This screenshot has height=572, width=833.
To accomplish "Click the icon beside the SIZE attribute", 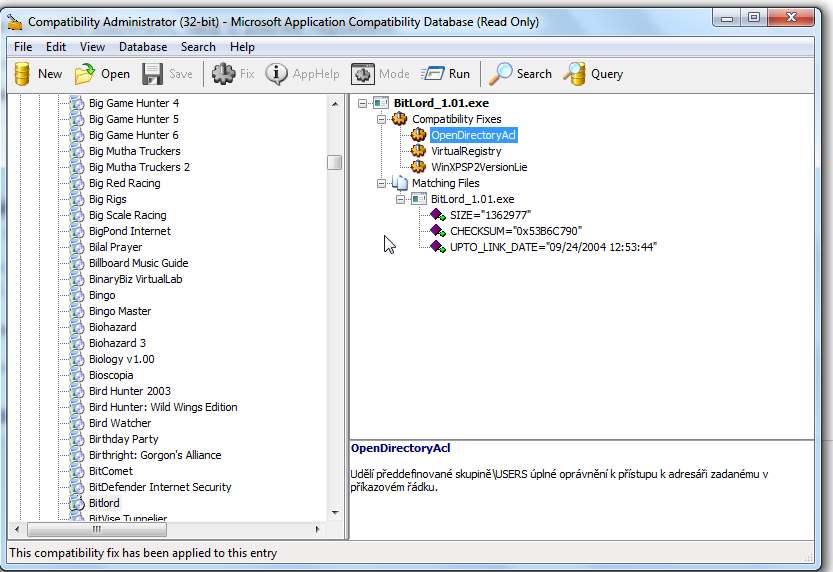I will (438, 215).
